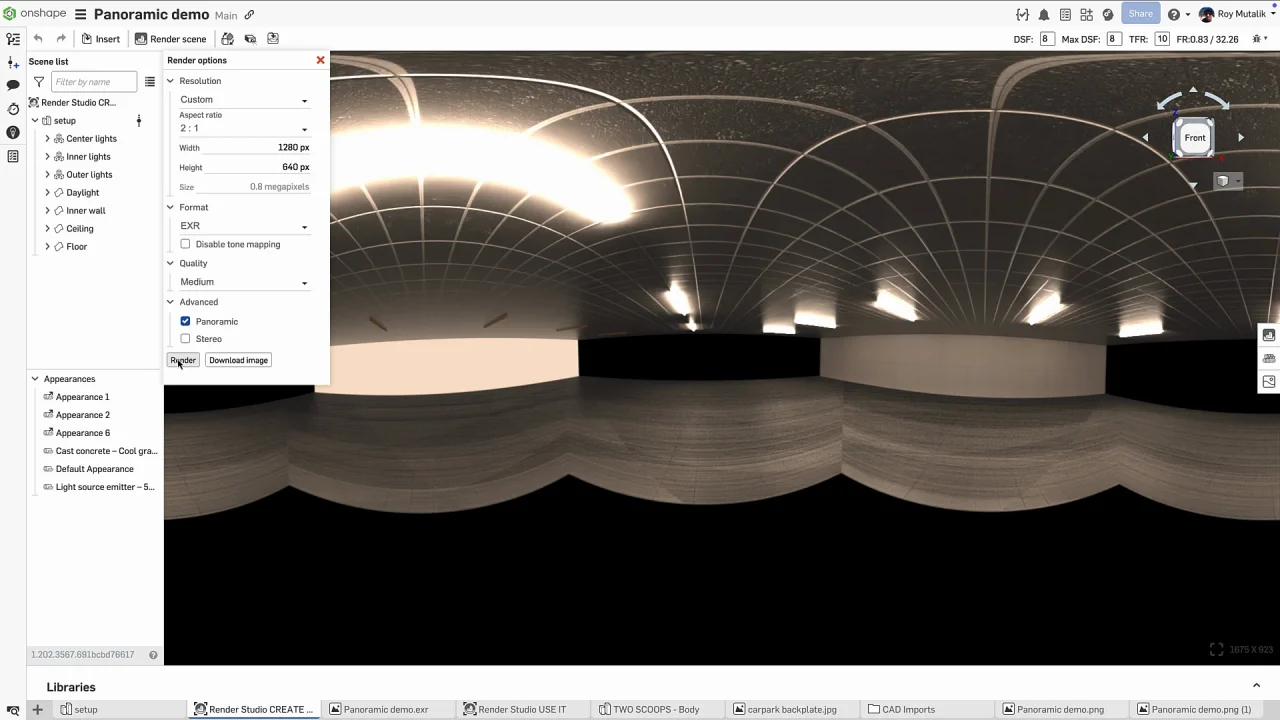Click the Filter by name field
1280x720 pixels.
(94, 82)
